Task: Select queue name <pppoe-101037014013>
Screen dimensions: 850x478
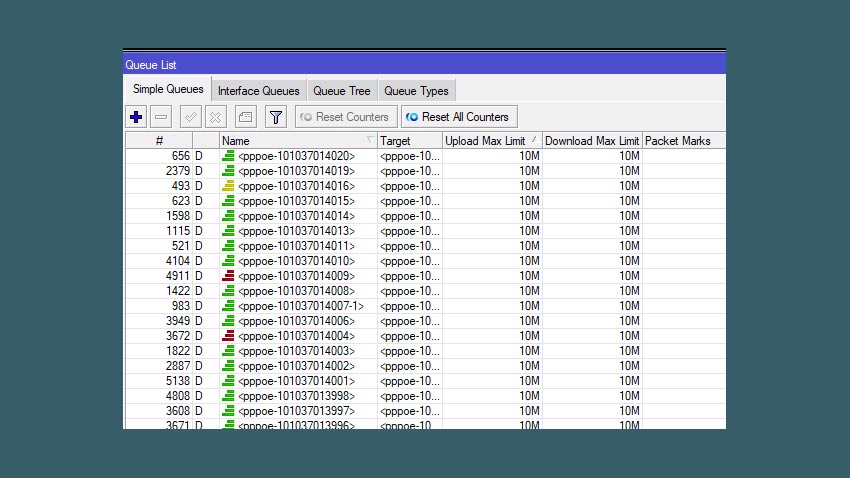Action: (297, 231)
